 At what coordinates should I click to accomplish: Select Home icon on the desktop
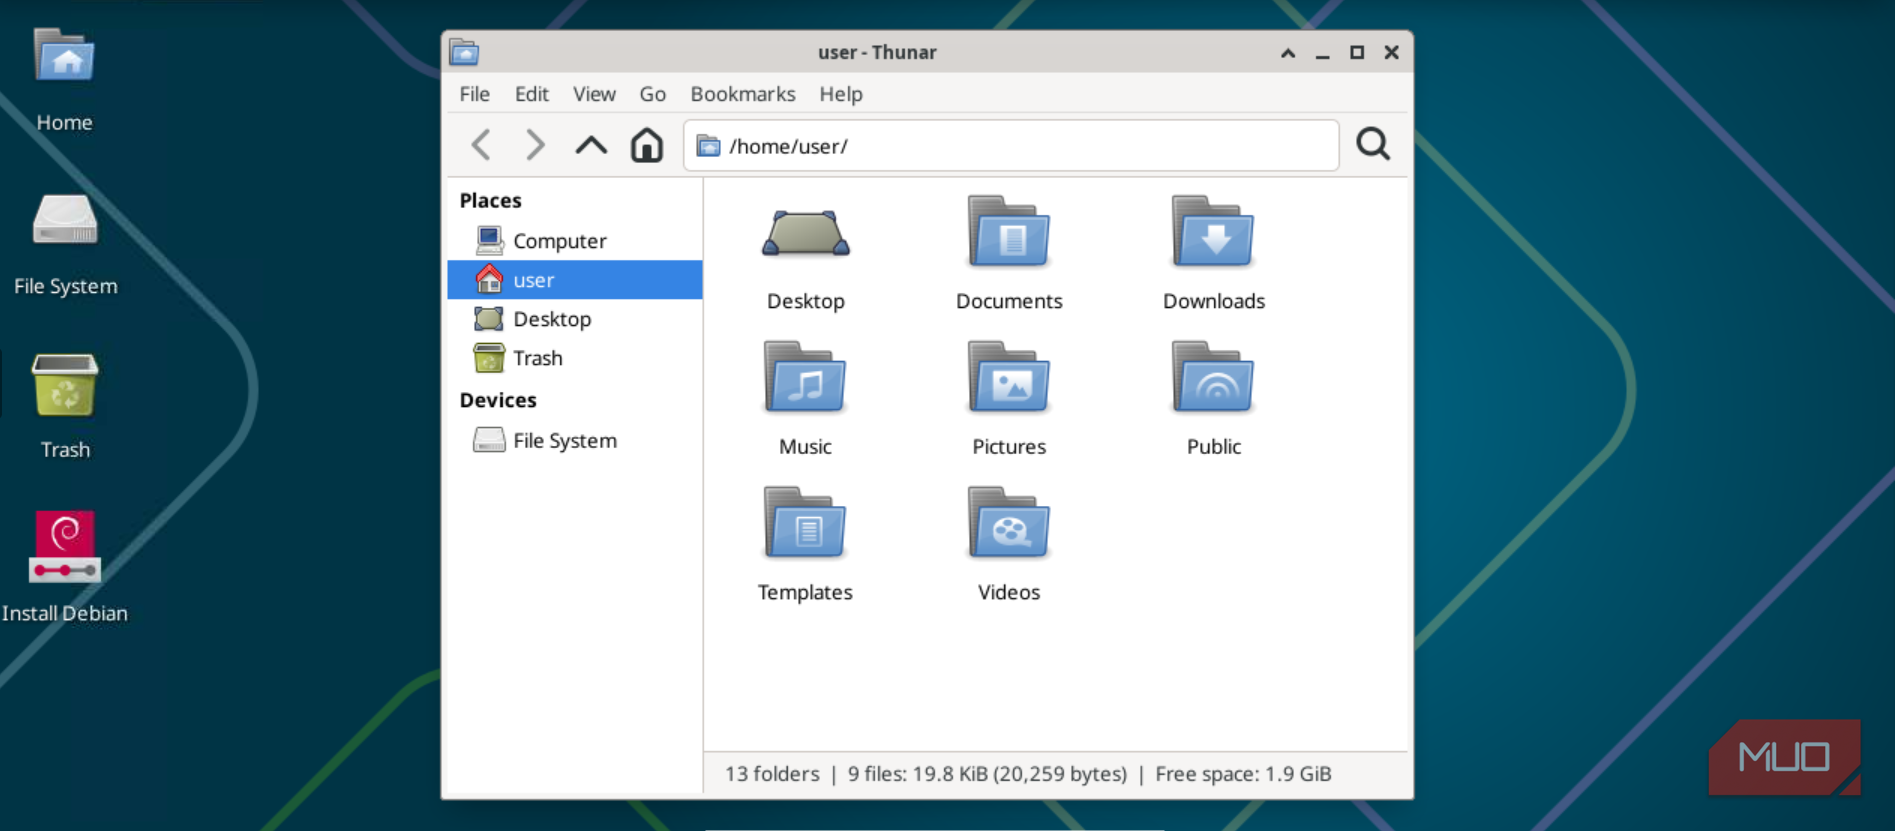pyautogui.click(x=65, y=80)
